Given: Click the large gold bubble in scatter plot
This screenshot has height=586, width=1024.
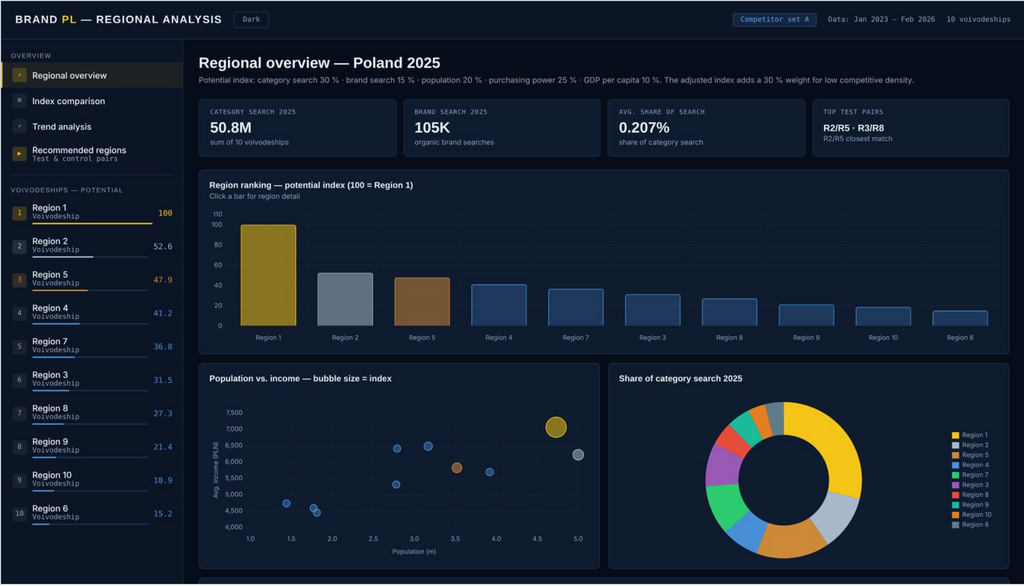Looking at the screenshot, I should tap(556, 427).
